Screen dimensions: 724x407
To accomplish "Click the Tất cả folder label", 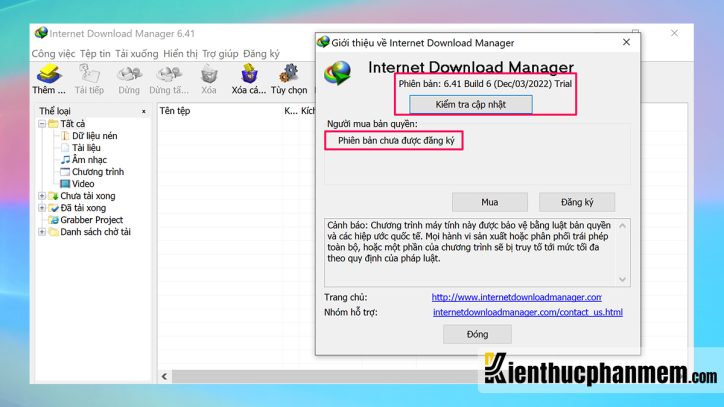I will click(x=72, y=124).
